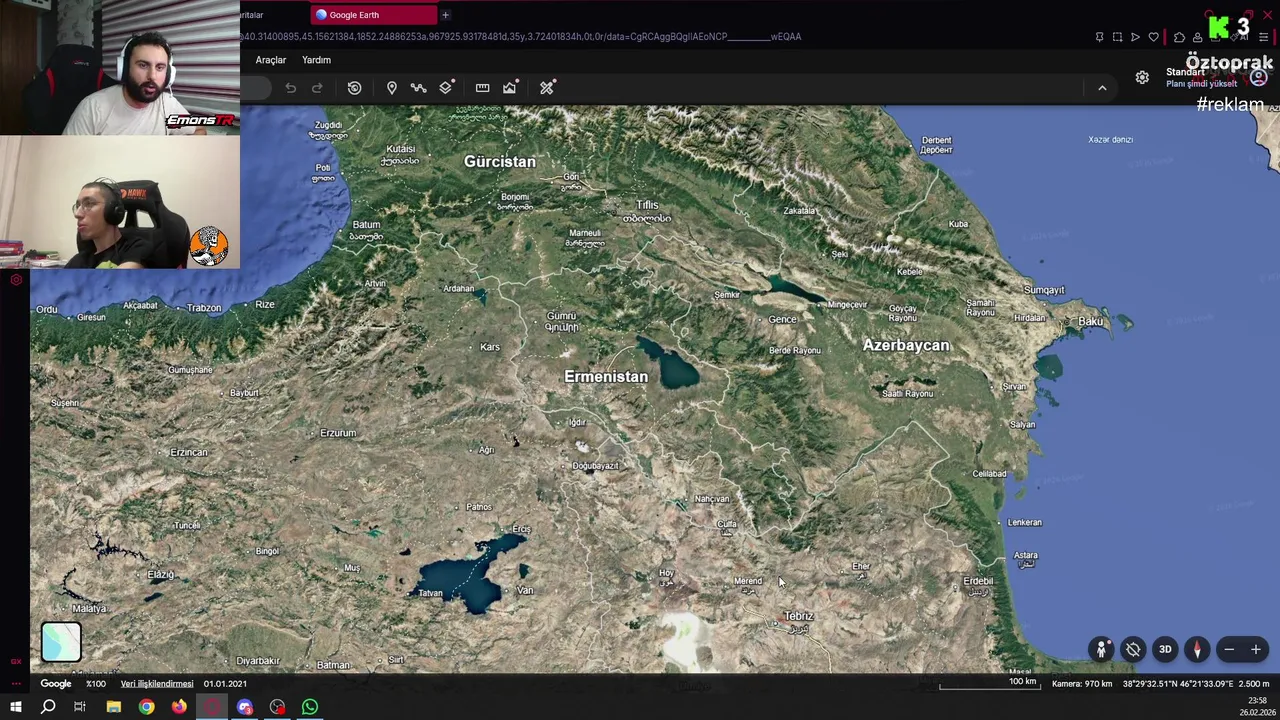Open the map style thumbnail preview

(61, 642)
